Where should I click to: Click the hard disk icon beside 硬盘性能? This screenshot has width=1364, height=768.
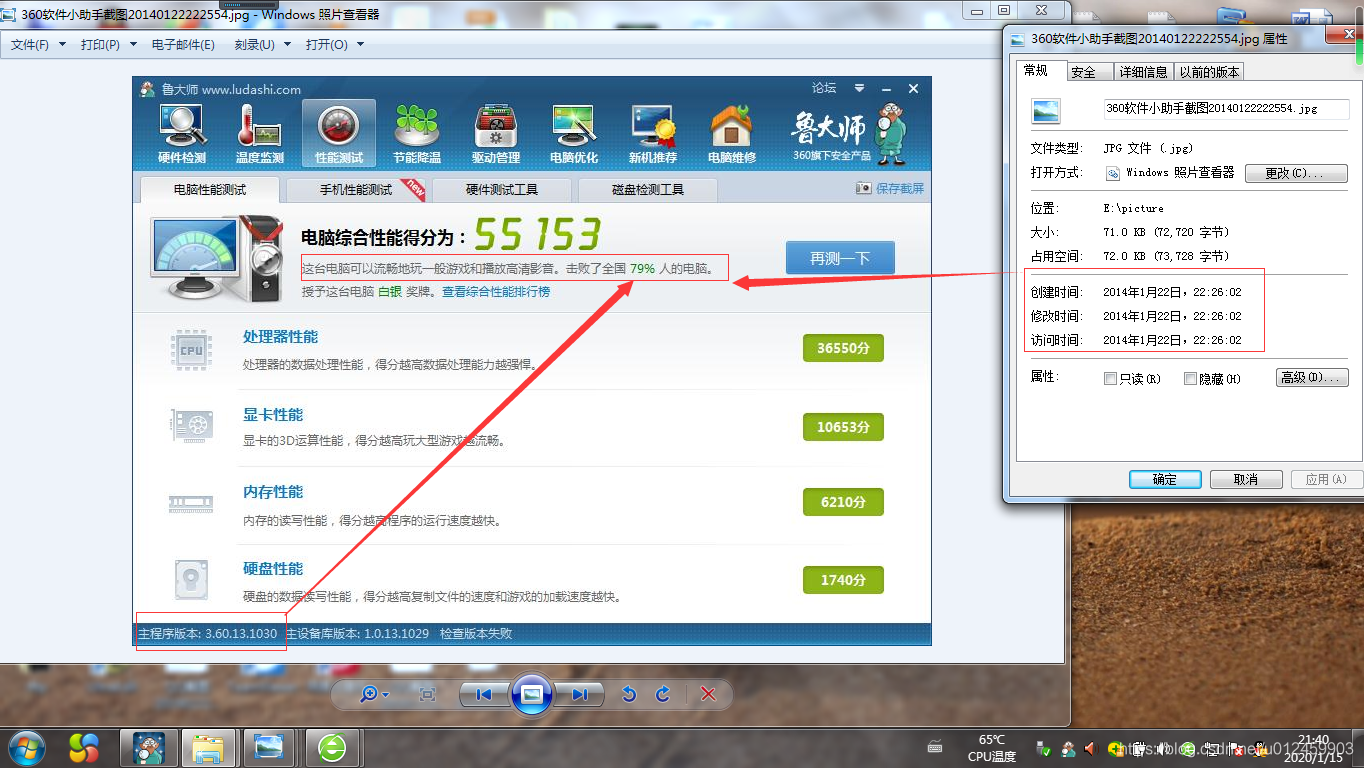pyautogui.click(x=191, y=581)
